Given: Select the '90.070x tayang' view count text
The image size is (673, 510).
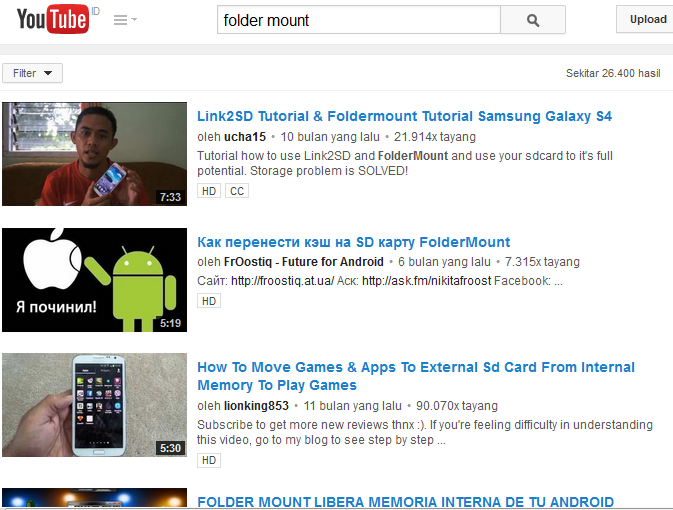Looking at the screenshot, I should pyautogui.click(x=457, y=406).
